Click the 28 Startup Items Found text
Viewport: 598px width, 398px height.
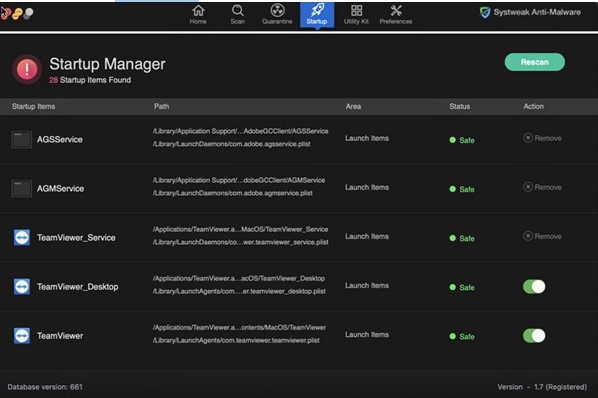click(90, 80)
